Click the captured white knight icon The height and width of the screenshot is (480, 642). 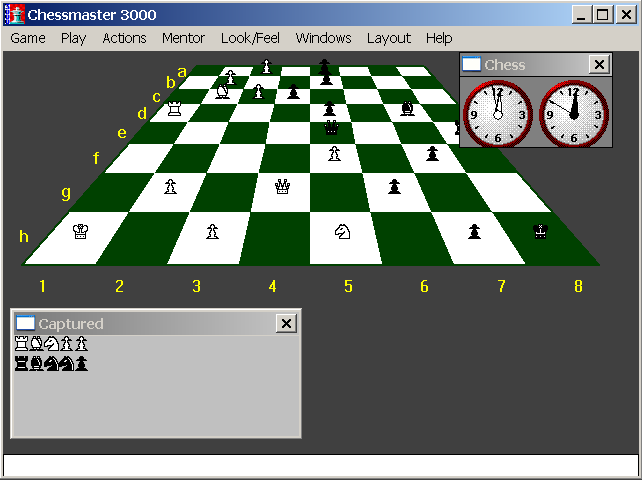(52, 343)
